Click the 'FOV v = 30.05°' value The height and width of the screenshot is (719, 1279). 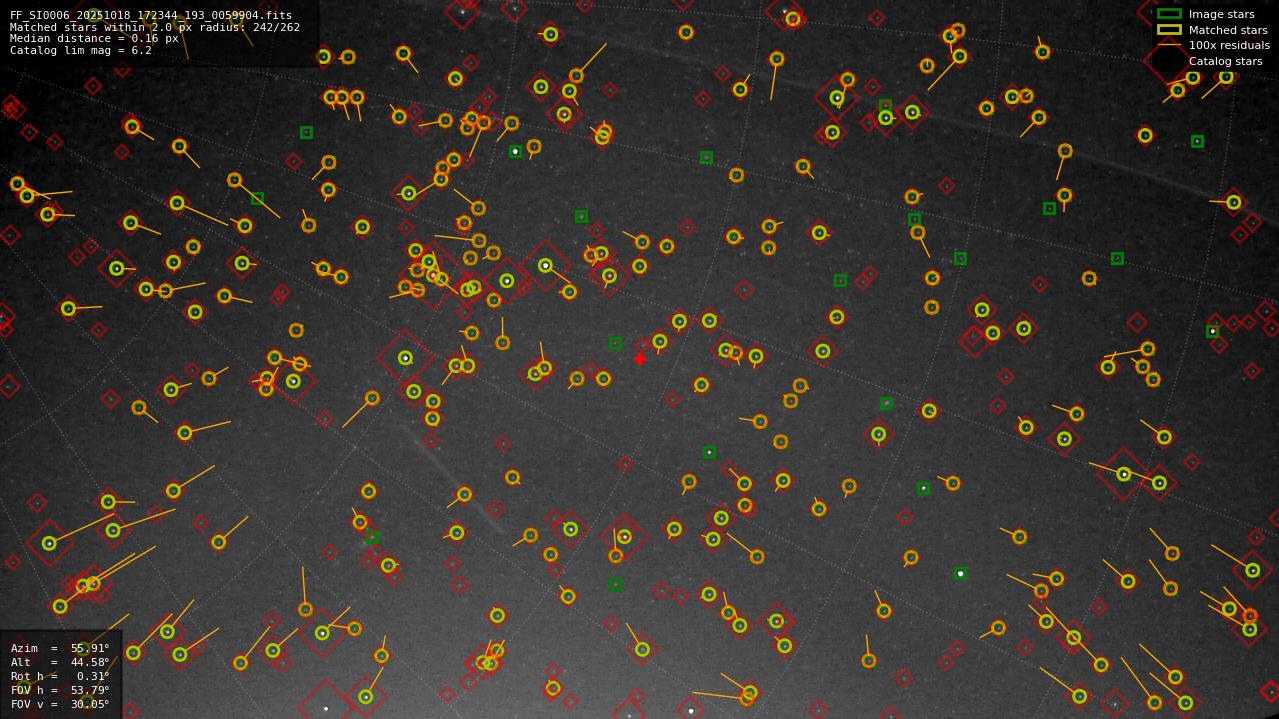coord(60,704)
